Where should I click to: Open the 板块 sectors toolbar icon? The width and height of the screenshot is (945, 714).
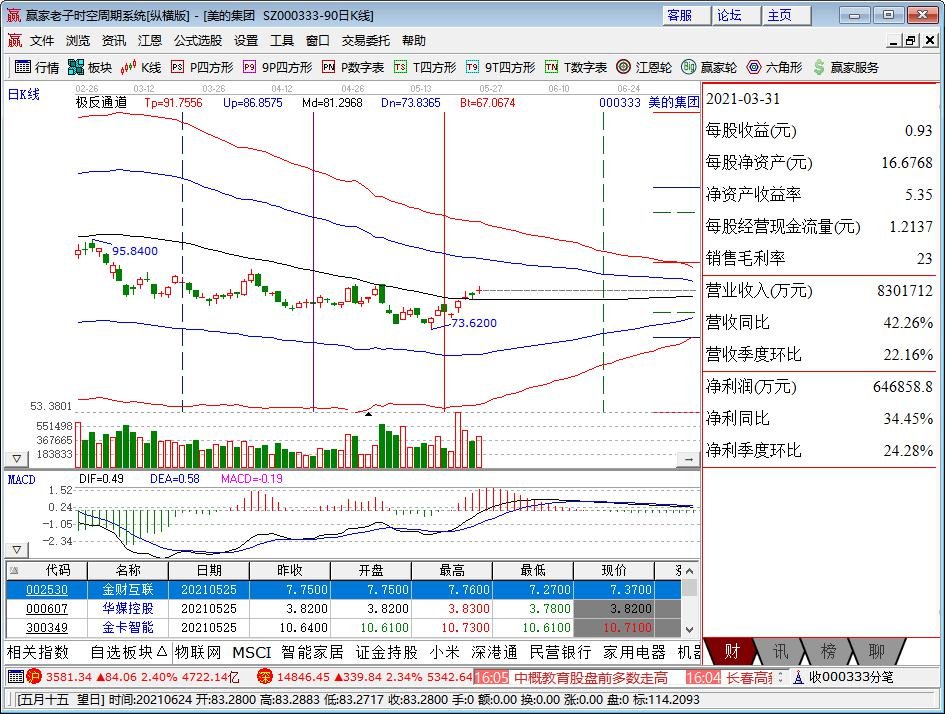pos(90,67)
